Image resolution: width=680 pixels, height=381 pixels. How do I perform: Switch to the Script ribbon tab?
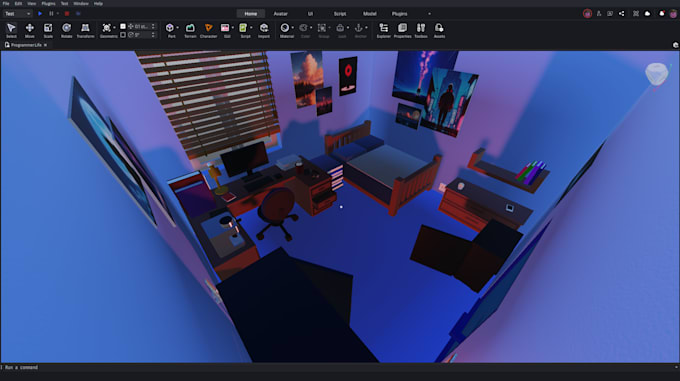tap(340, 14)
